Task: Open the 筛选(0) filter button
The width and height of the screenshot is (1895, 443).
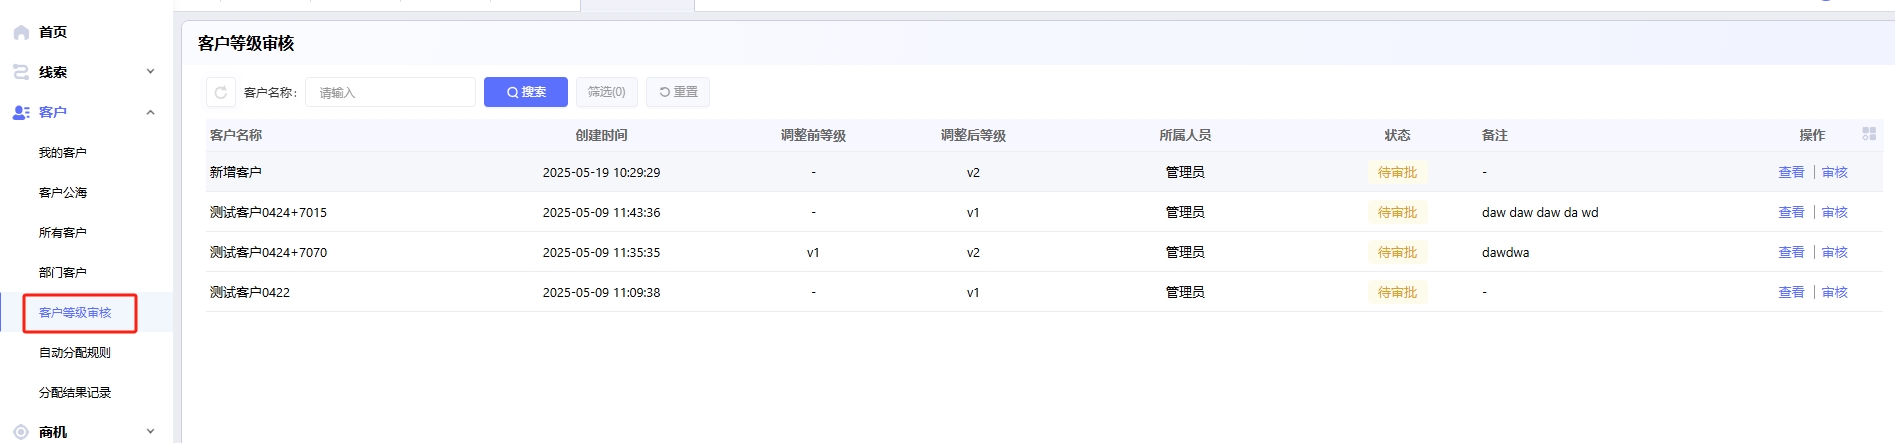Action: click(x=606, y=92)
